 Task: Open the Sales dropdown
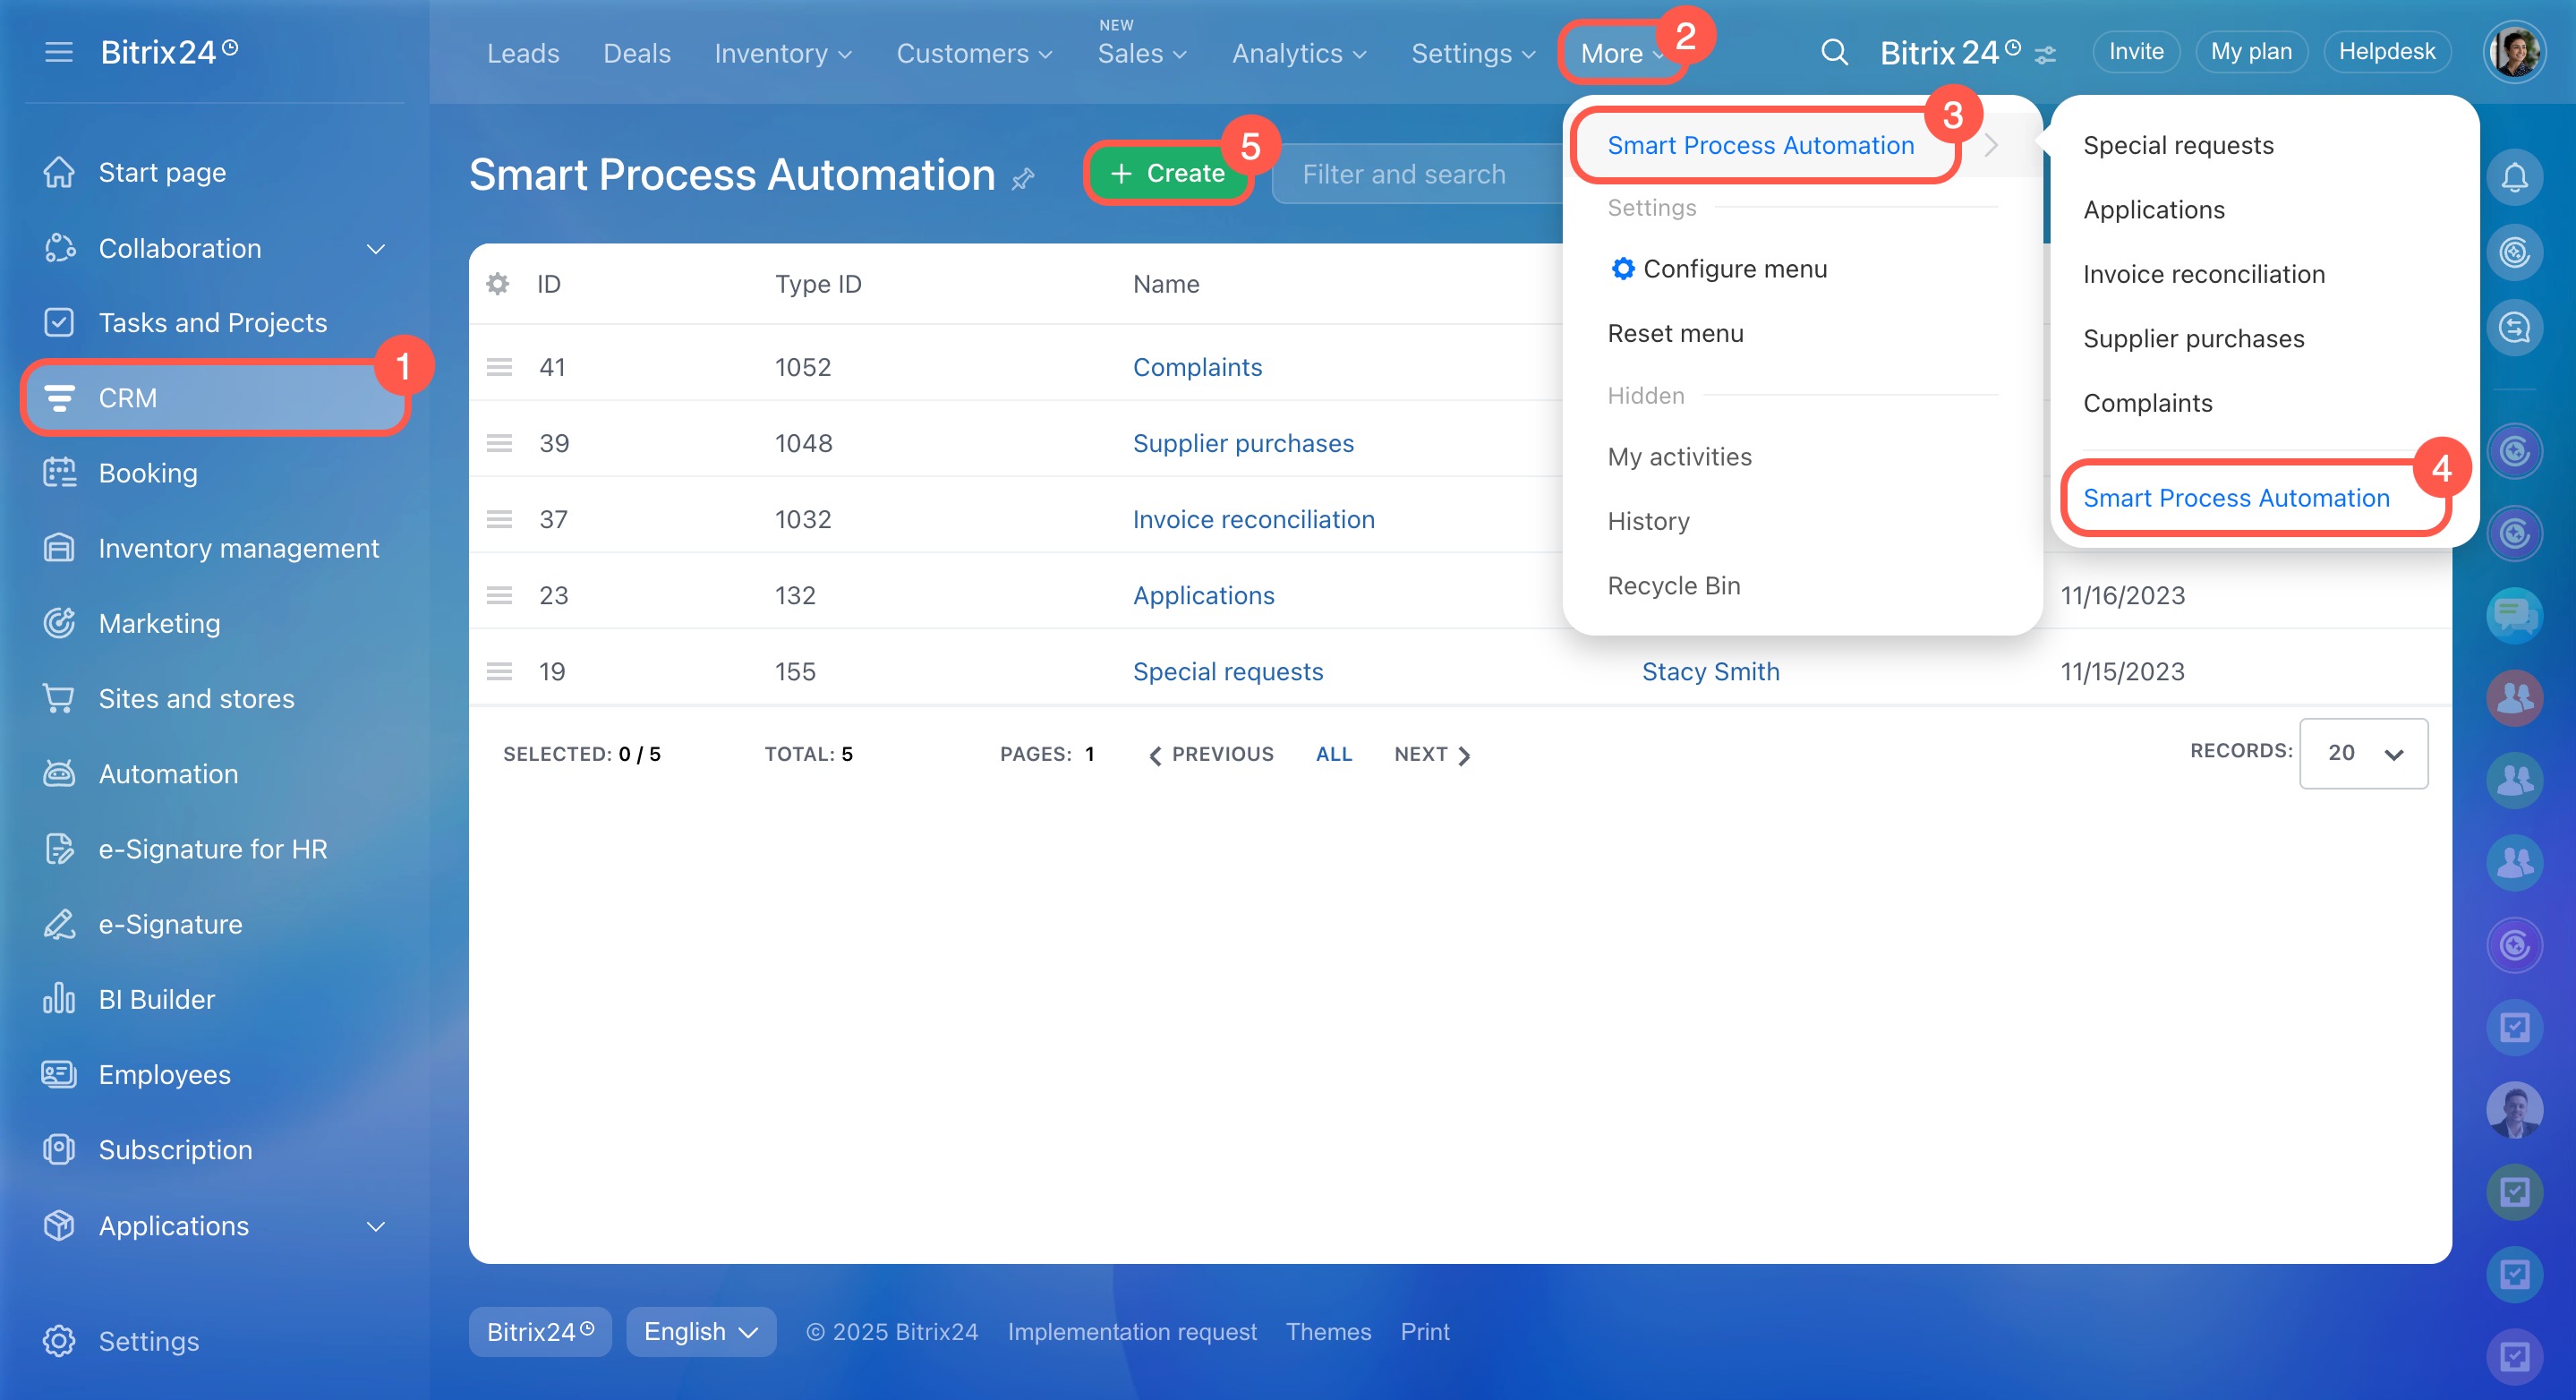1143,53
